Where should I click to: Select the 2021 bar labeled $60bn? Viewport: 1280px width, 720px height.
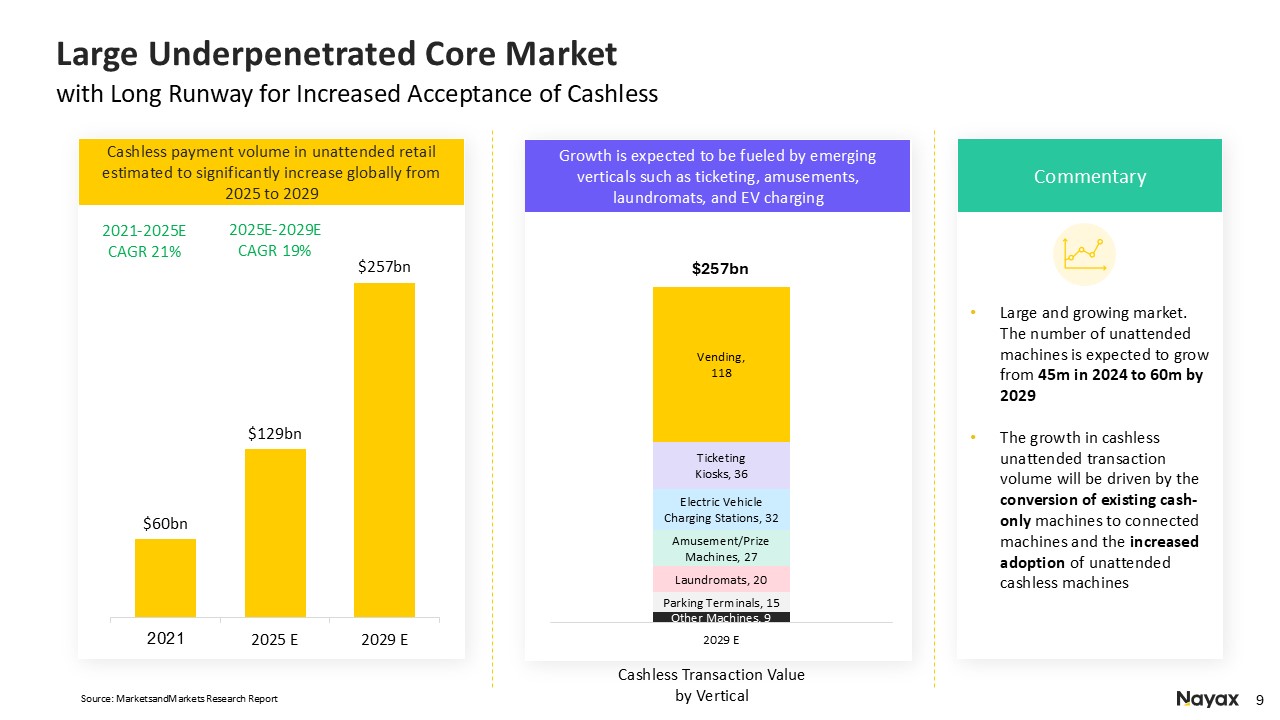(x=165, y=577)
